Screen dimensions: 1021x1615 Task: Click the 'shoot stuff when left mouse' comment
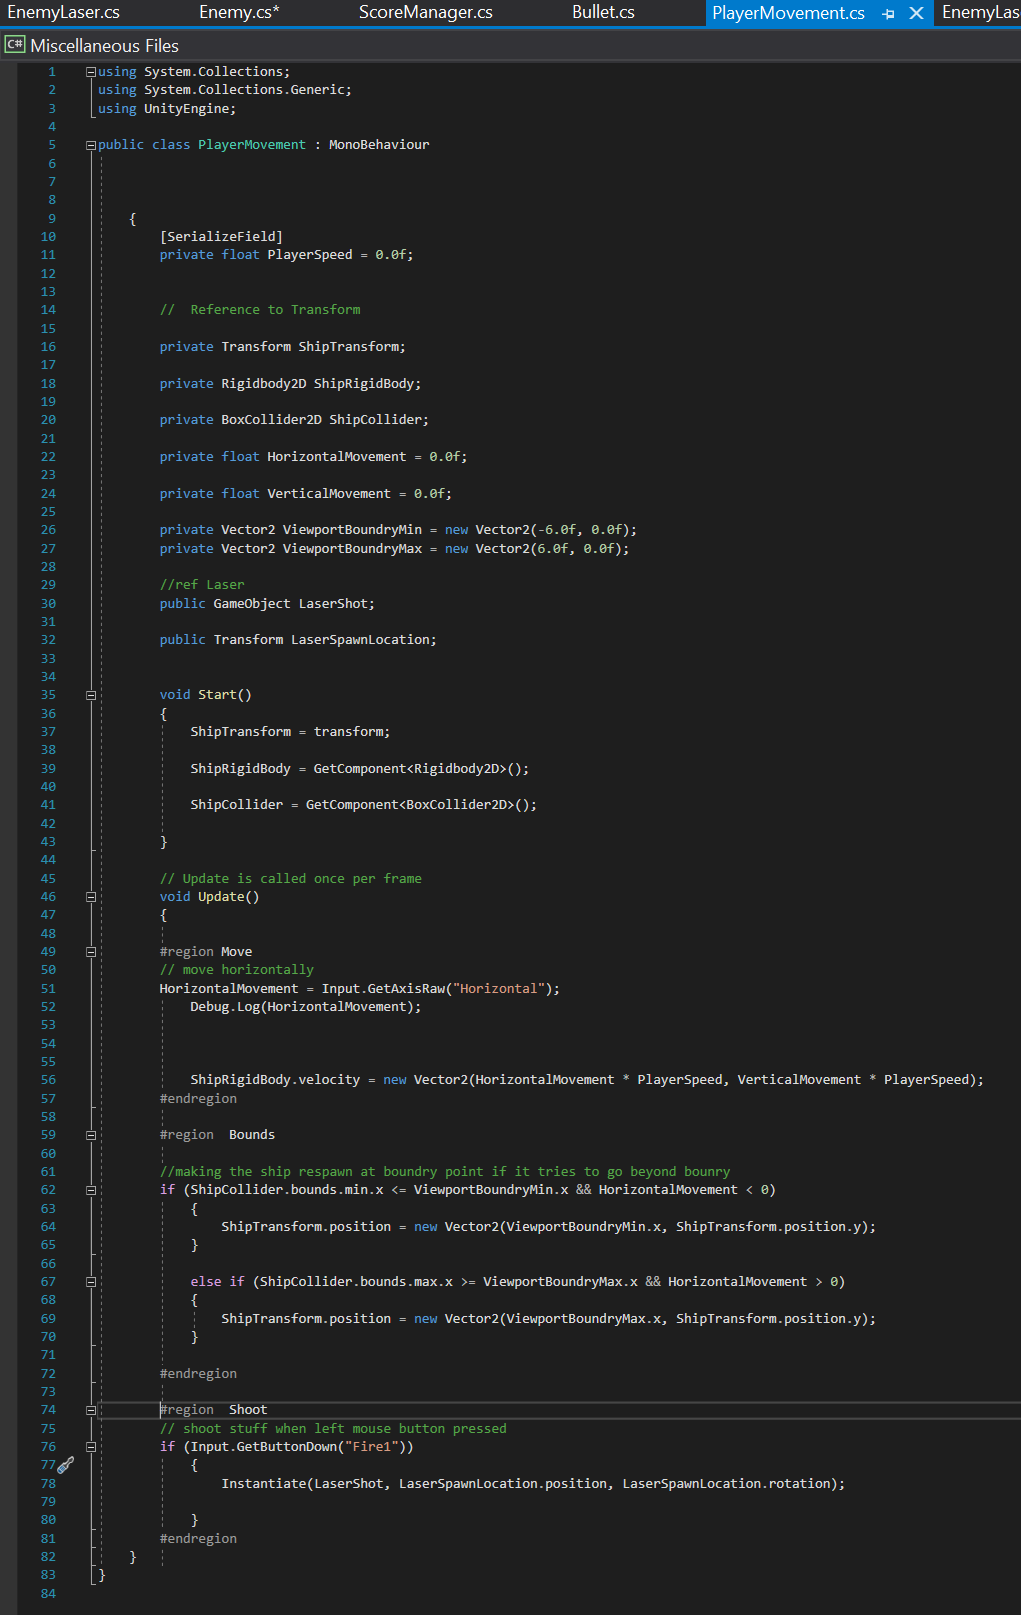click(333, 1429)
